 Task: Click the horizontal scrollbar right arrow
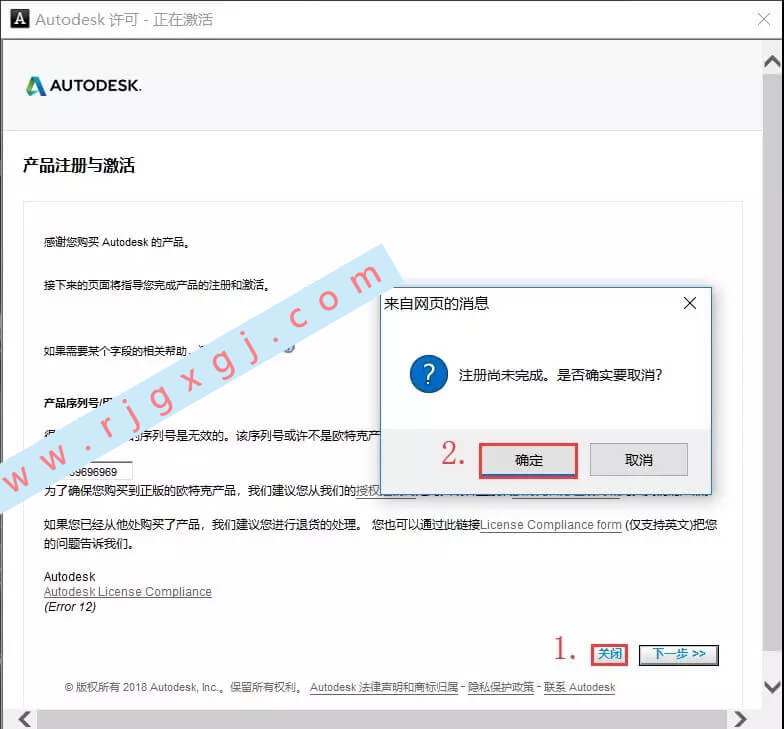[740, 719]
